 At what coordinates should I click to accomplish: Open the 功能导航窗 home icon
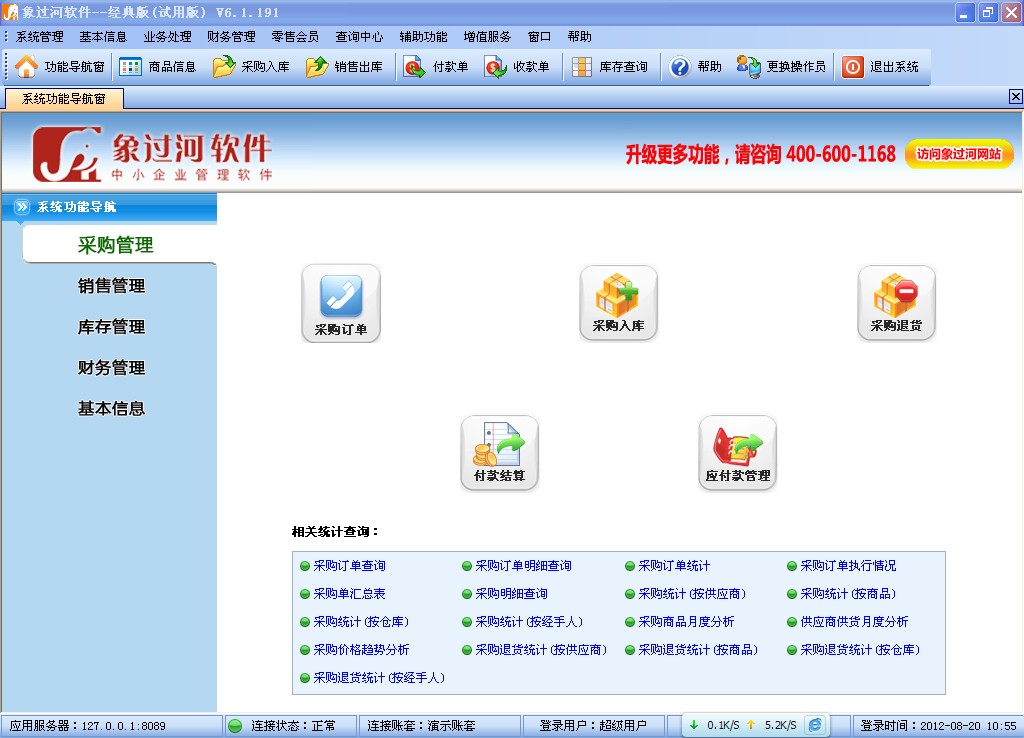(27, 67)
